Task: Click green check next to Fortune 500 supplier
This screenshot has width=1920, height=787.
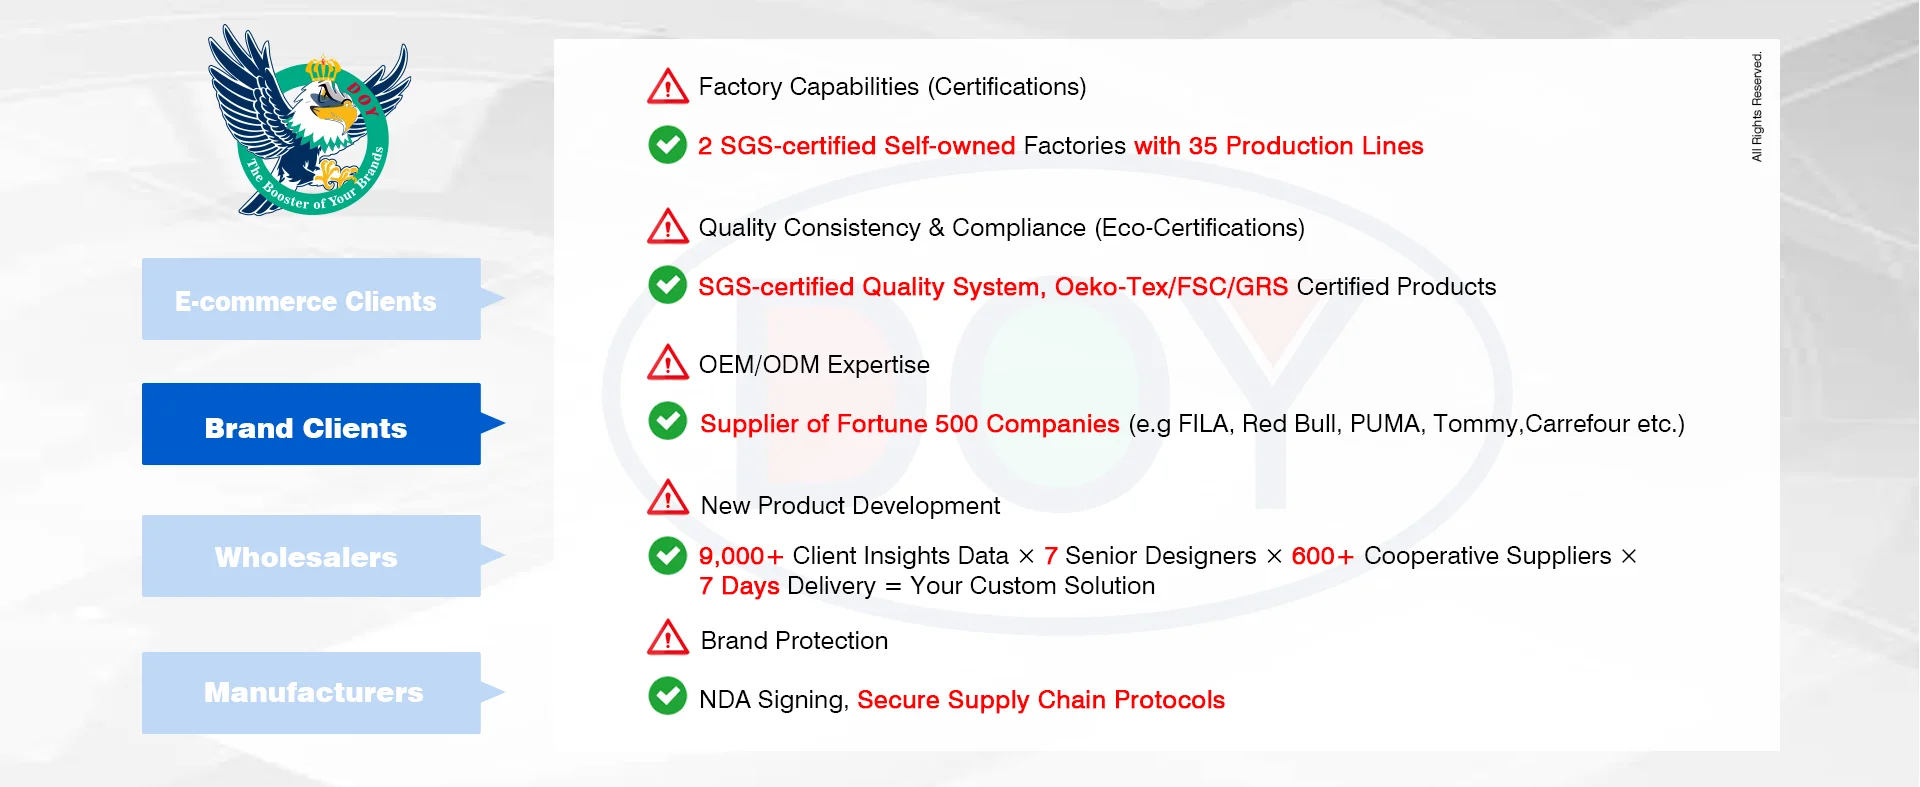Action: tap(667, 421)
